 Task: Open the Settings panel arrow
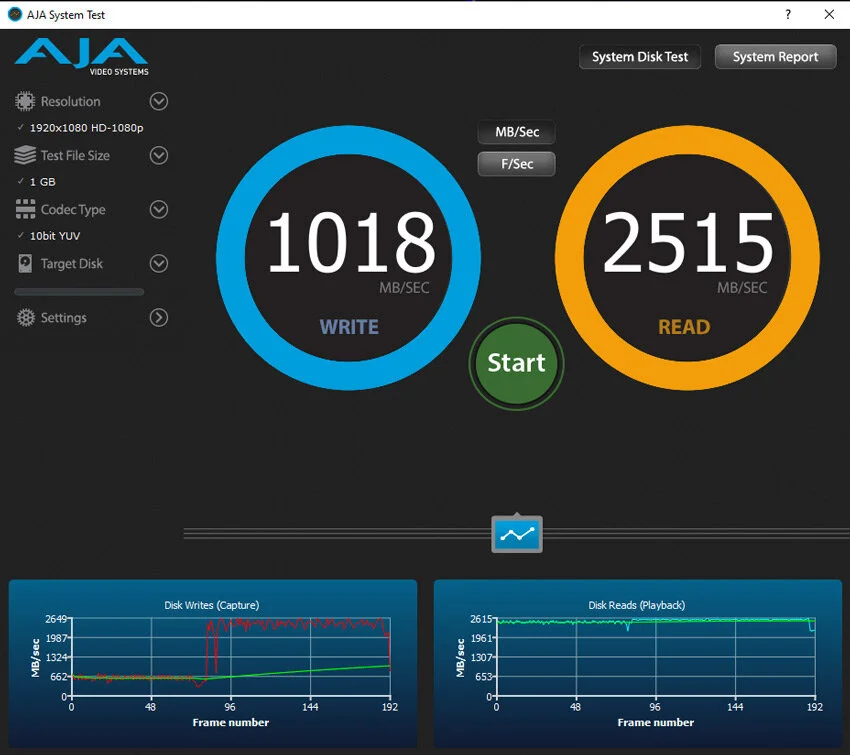coord(159,318)
